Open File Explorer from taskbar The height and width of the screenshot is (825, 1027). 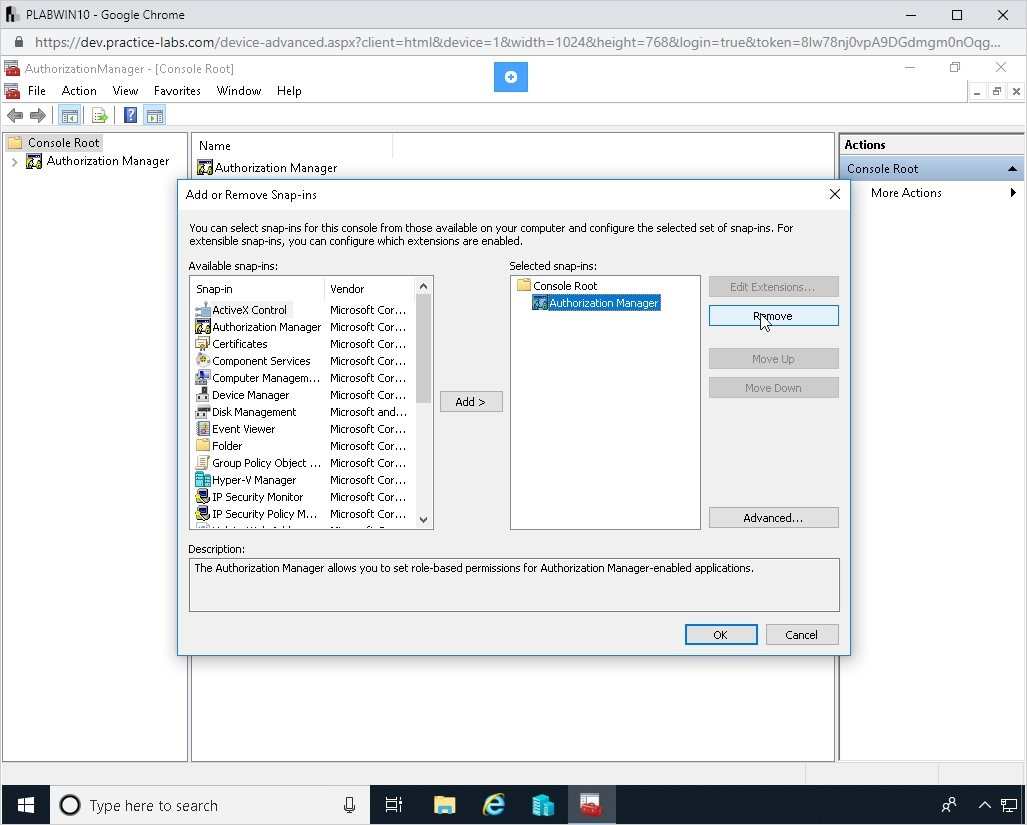(x=444, y=805)
